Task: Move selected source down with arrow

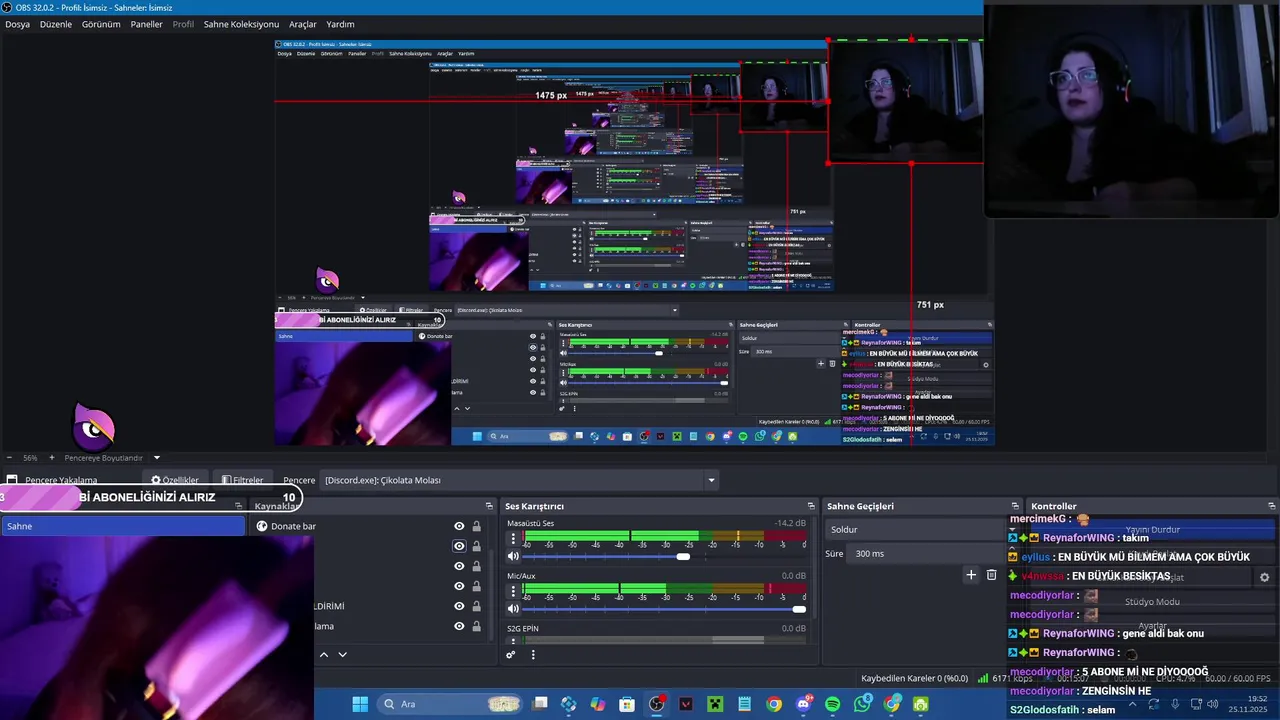Action: tap(342, 654)
